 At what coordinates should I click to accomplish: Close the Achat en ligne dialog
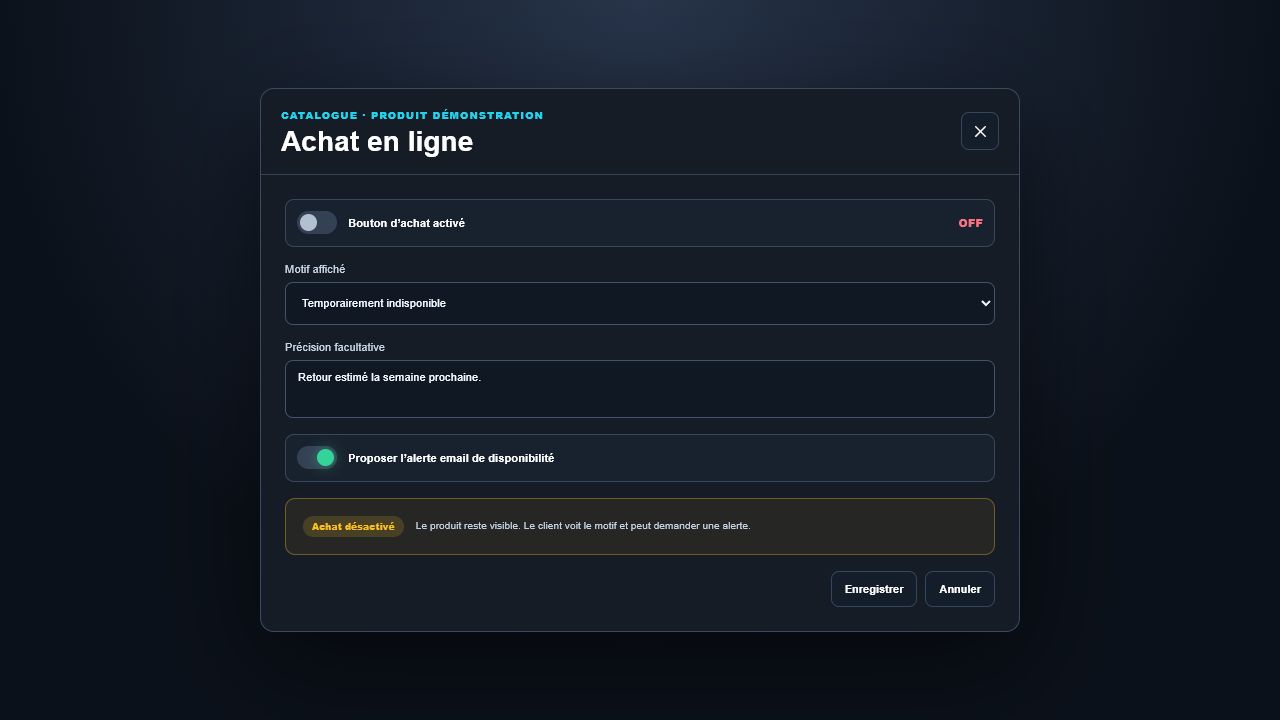coord(980,131)
